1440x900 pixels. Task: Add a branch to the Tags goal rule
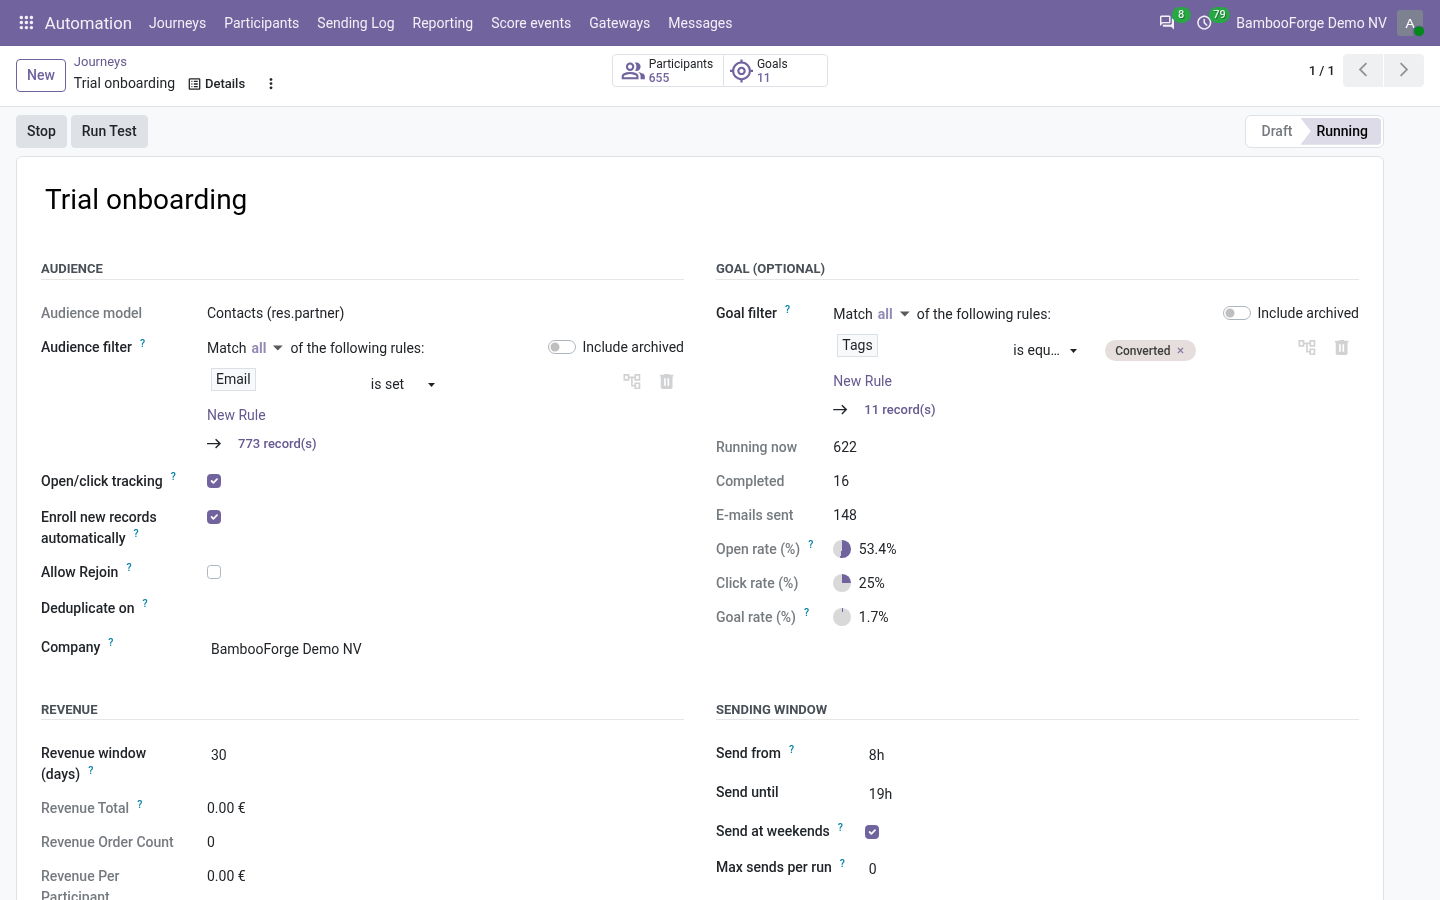tap(1307, 347)
